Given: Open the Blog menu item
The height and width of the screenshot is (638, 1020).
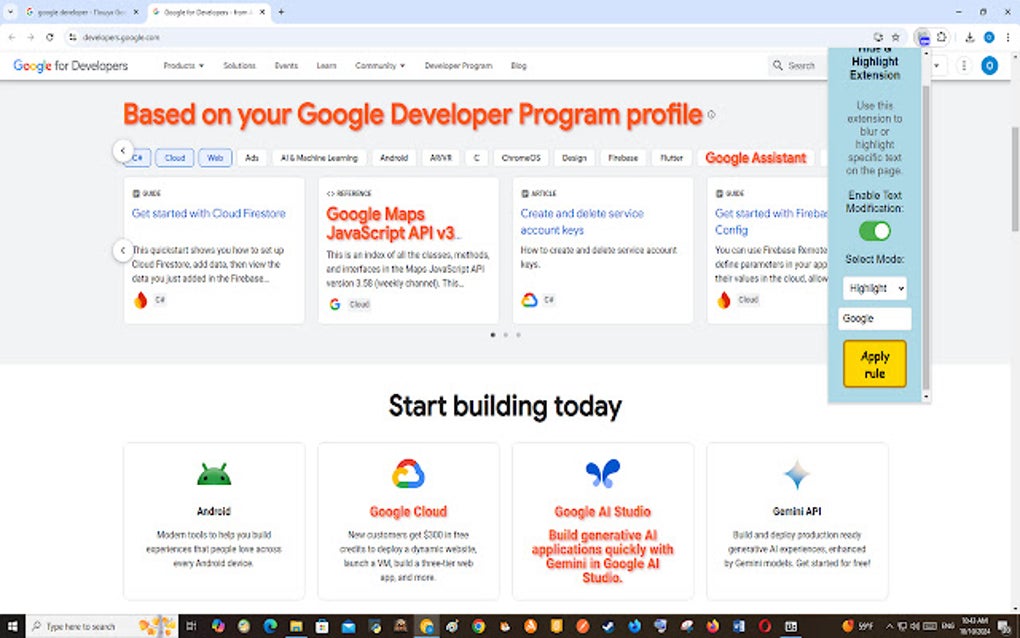Looking at the screenshot, I should pos(518,65).
